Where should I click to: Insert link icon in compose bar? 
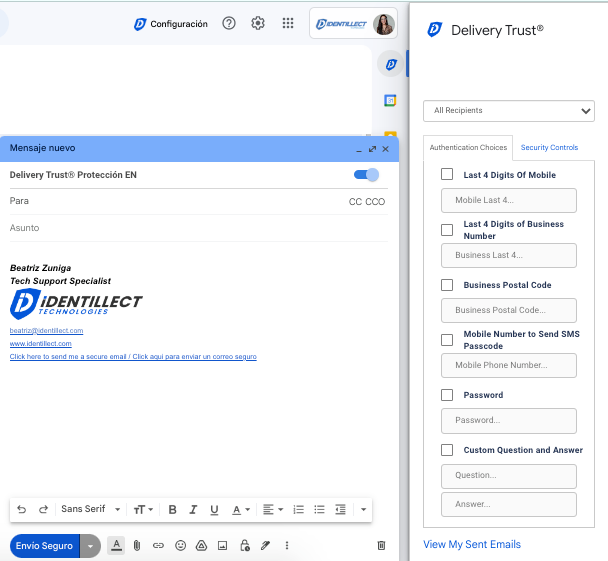point(158,545)
